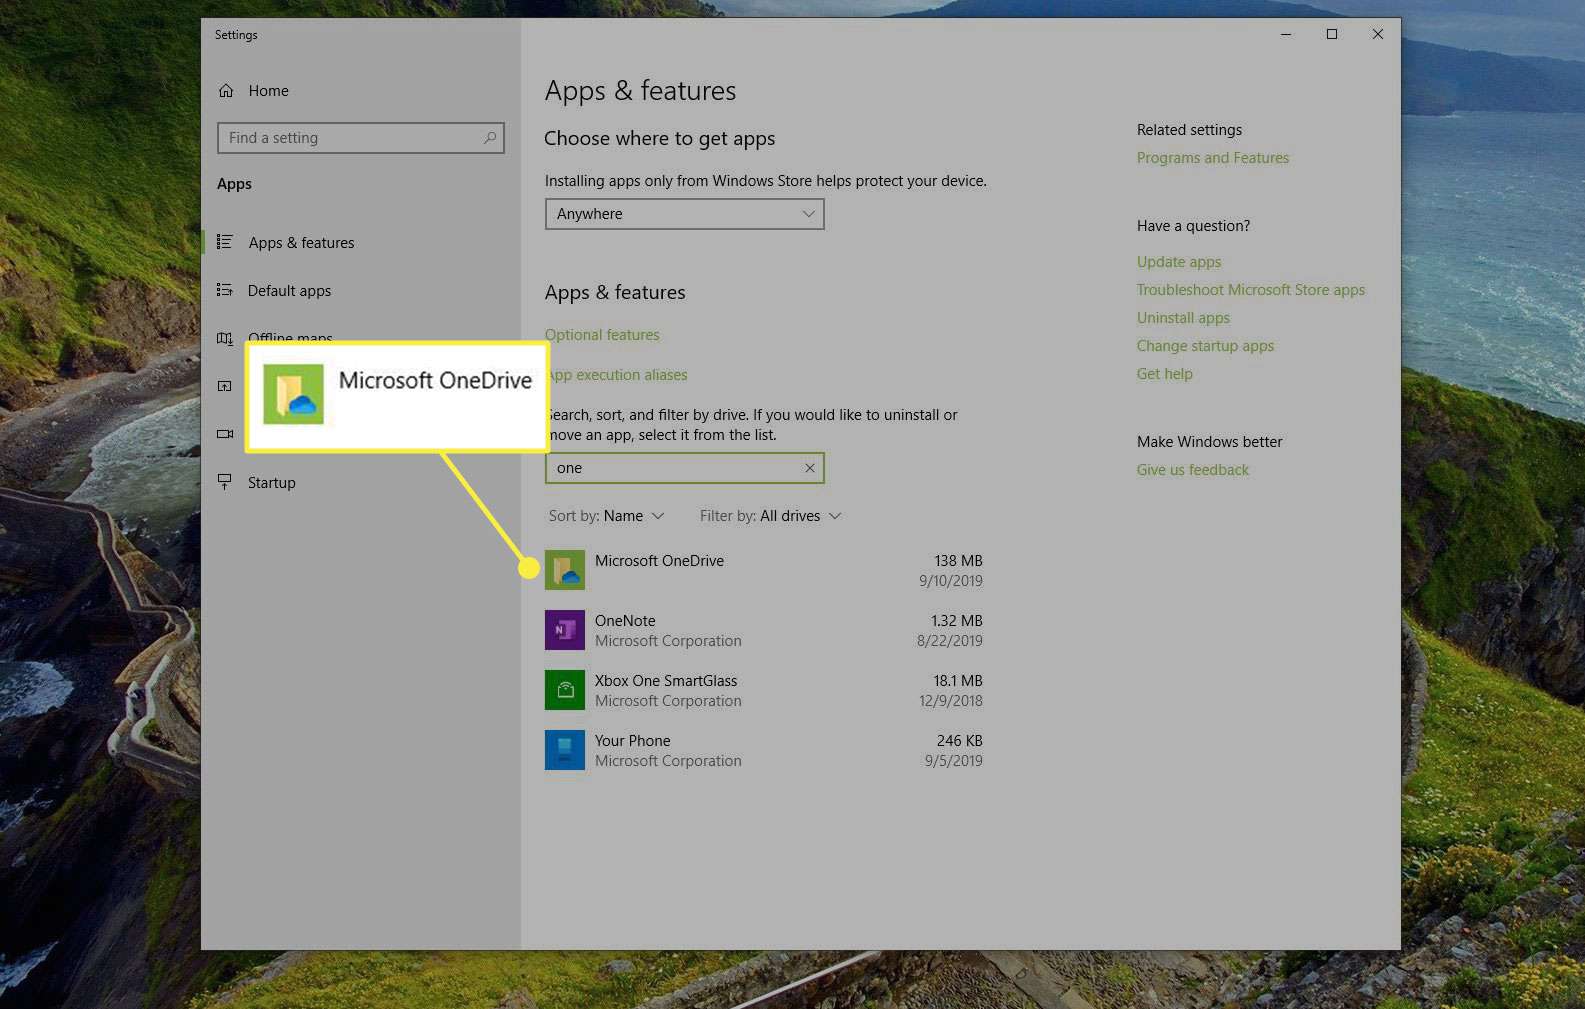Open the Filter by All drives dropdown

click(x=771, y=516)
